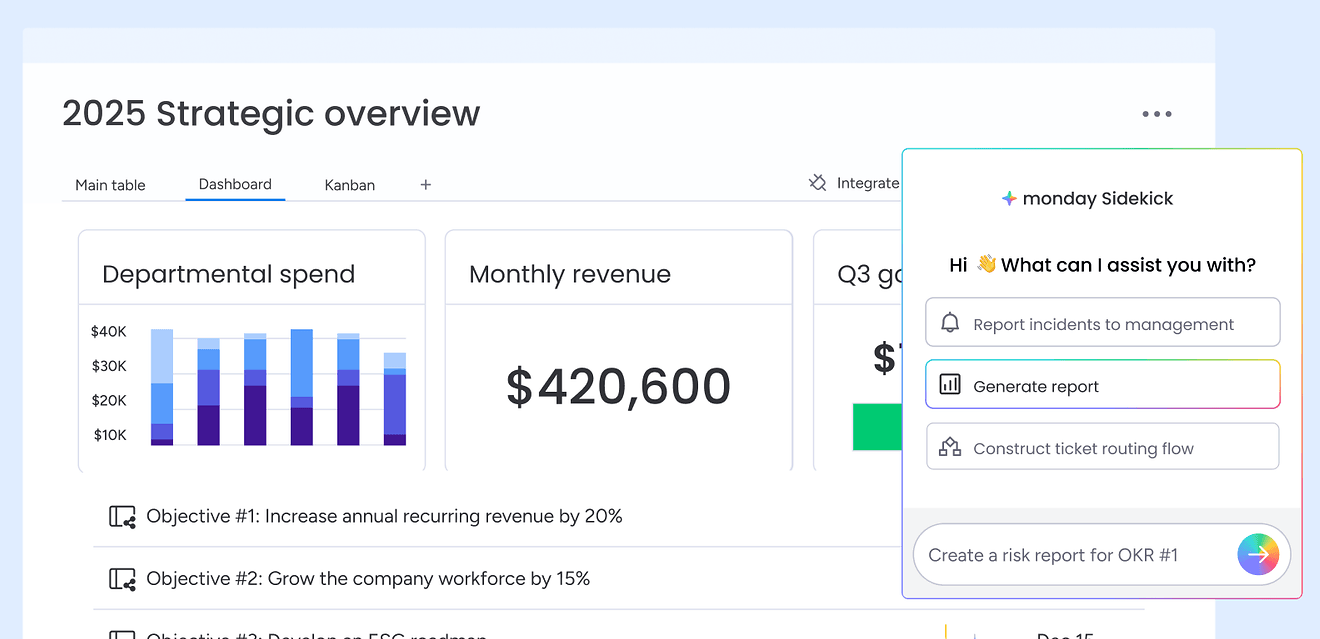Click the 2025 Strategic overview title
The width and height of the screenshot is (1320, 639).
(x=271, y=113)
